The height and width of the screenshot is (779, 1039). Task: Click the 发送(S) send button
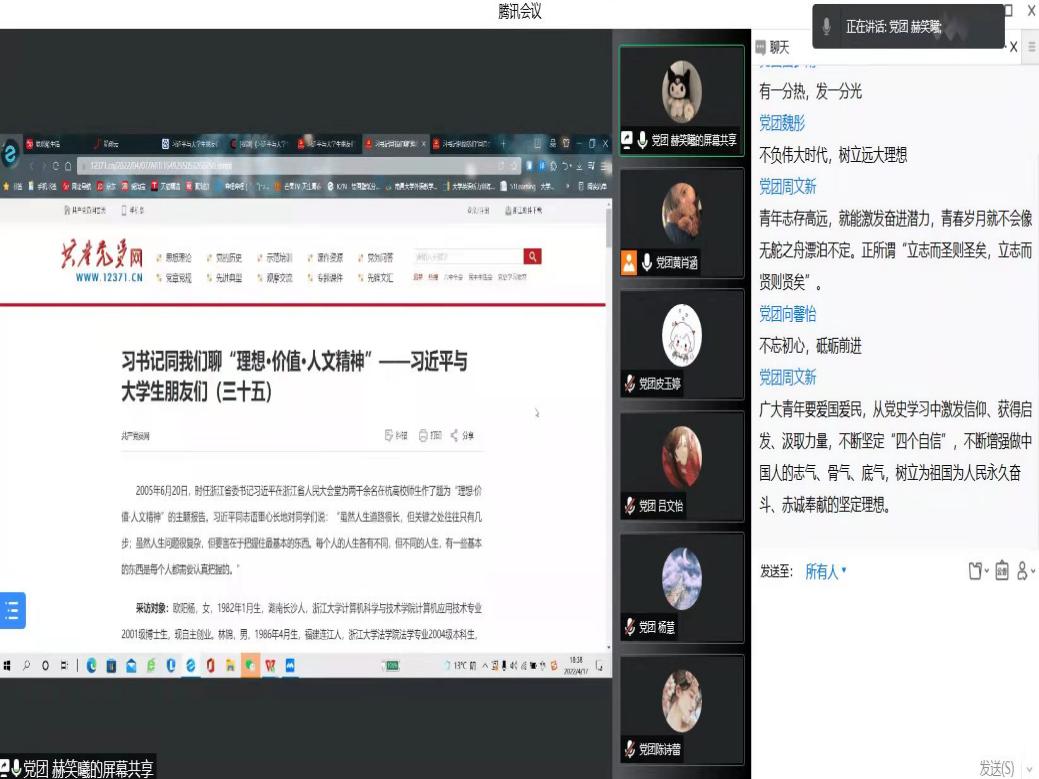click(x=997, y=768)
